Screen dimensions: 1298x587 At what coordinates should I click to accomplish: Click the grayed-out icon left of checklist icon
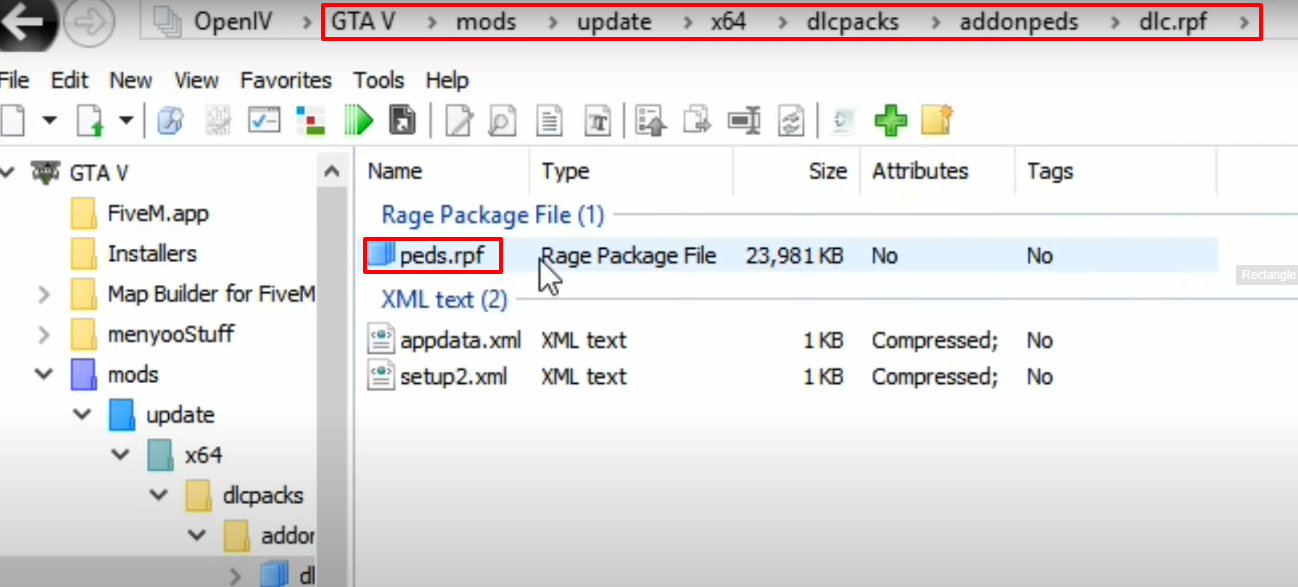[x=219, y=121]
